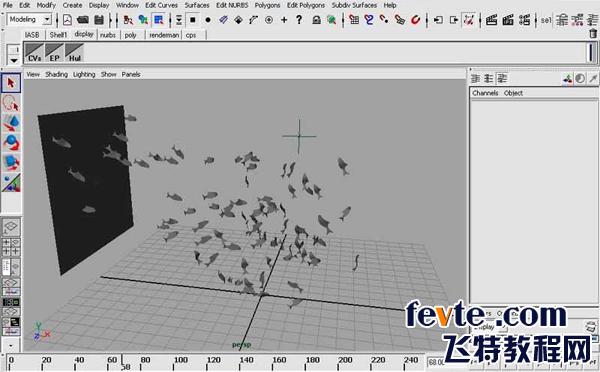Expand the shelf options arrow menu
Viewport: 600px width, 372px height.
click(x=14, y=60)
